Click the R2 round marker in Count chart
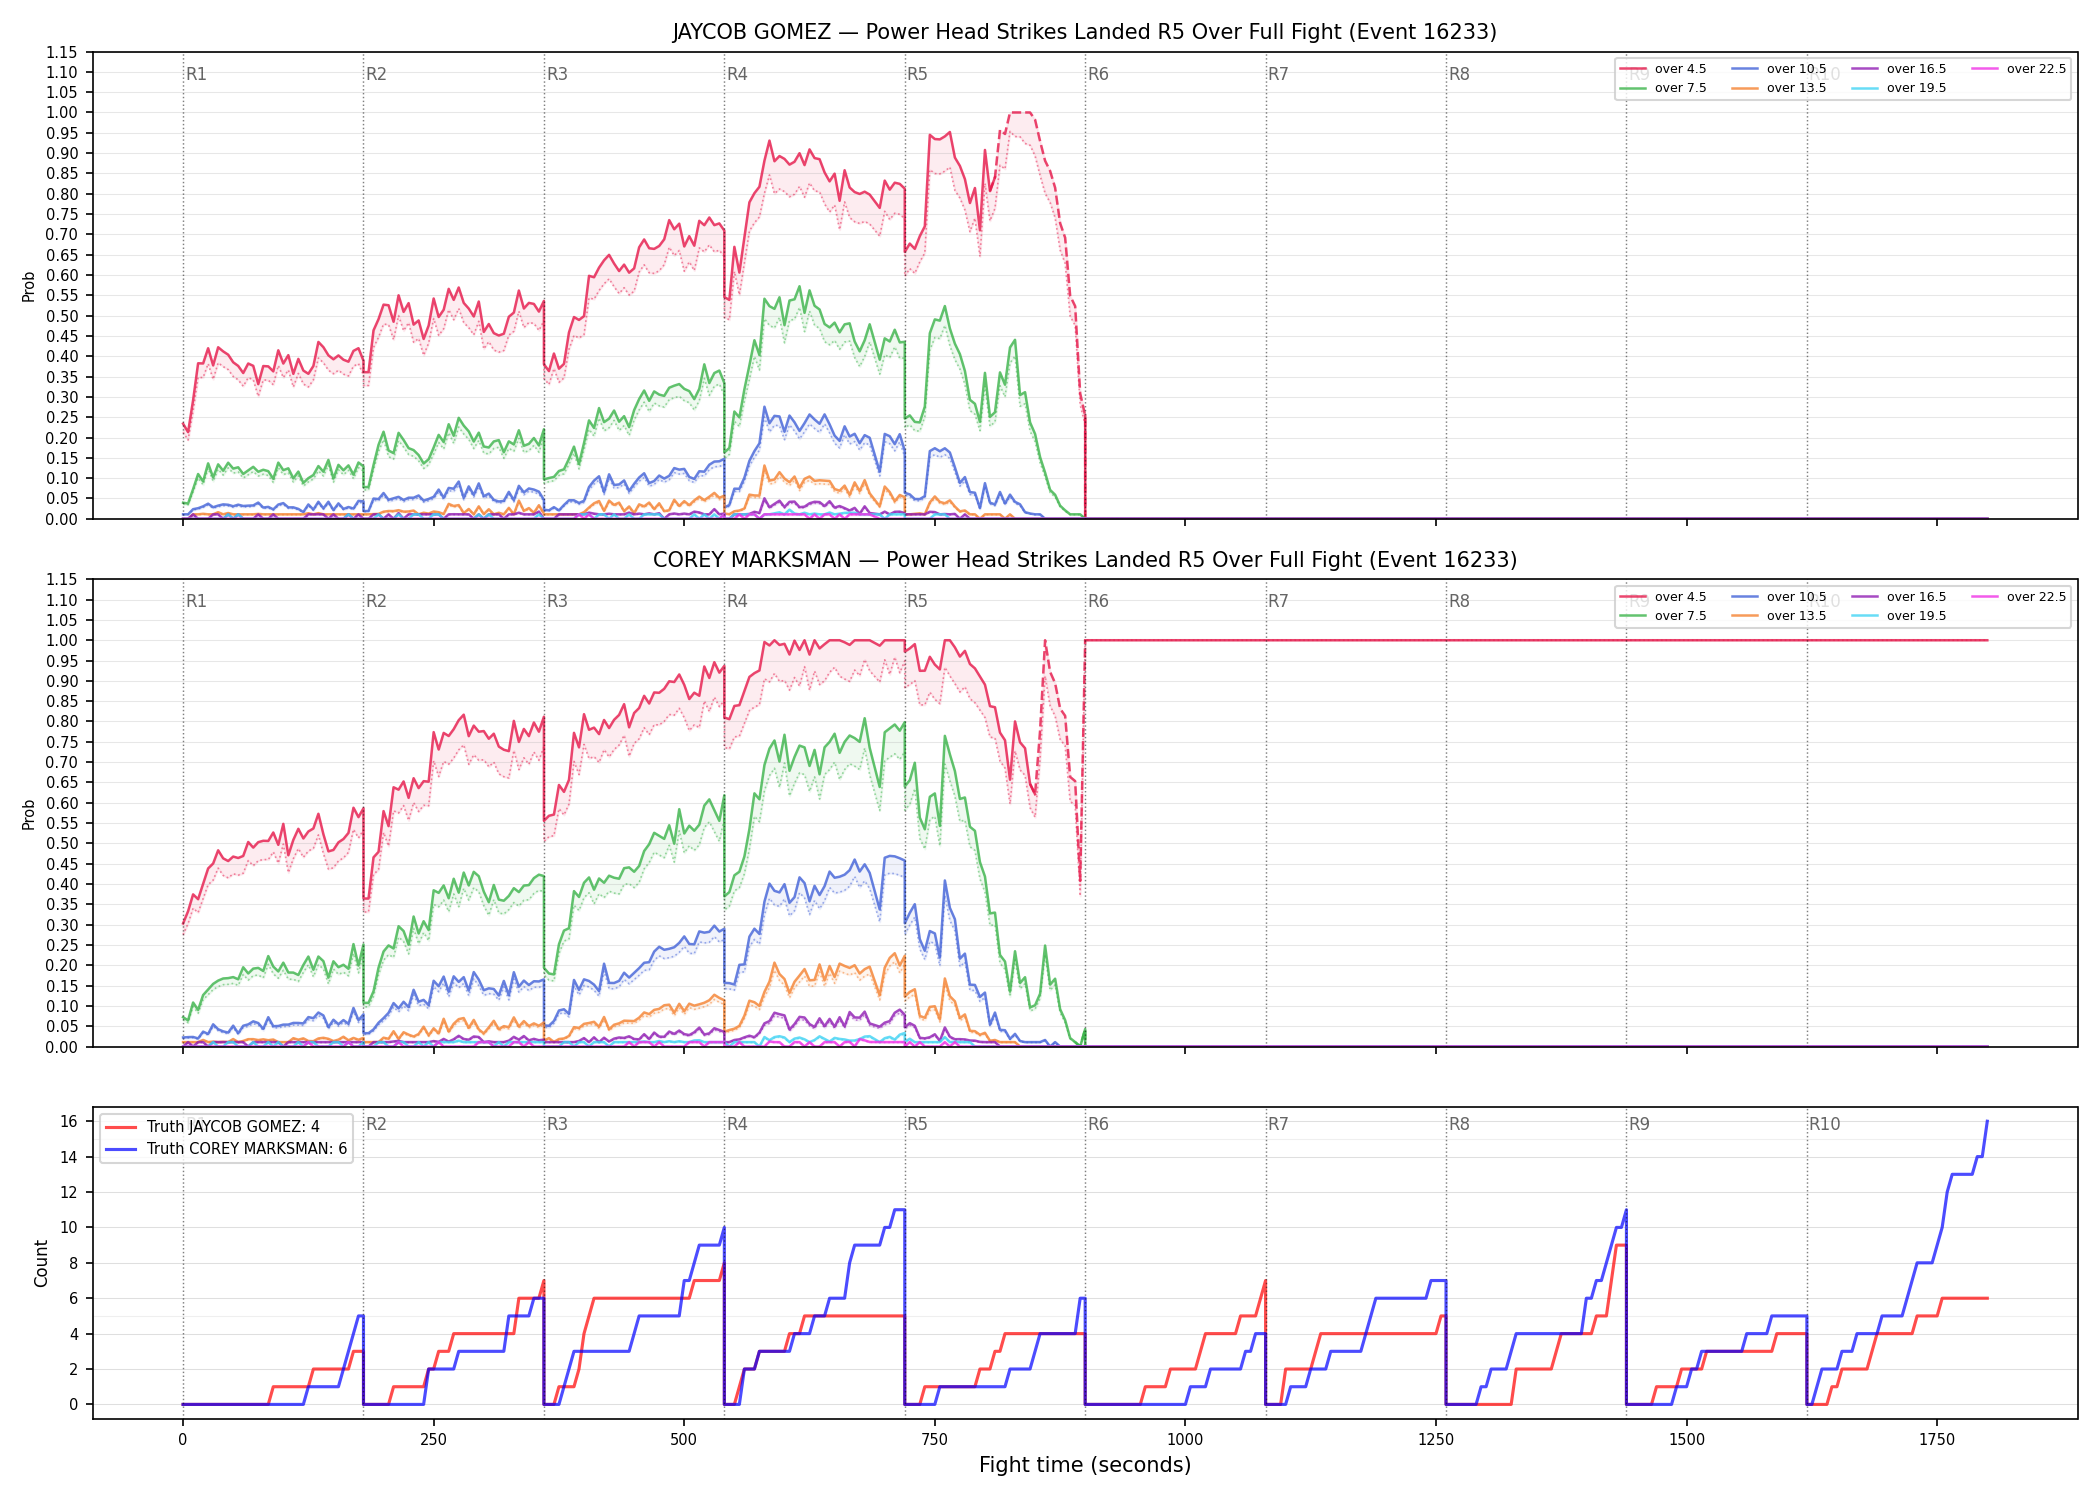The image size is (2100, 1500). coord(376,1124)
